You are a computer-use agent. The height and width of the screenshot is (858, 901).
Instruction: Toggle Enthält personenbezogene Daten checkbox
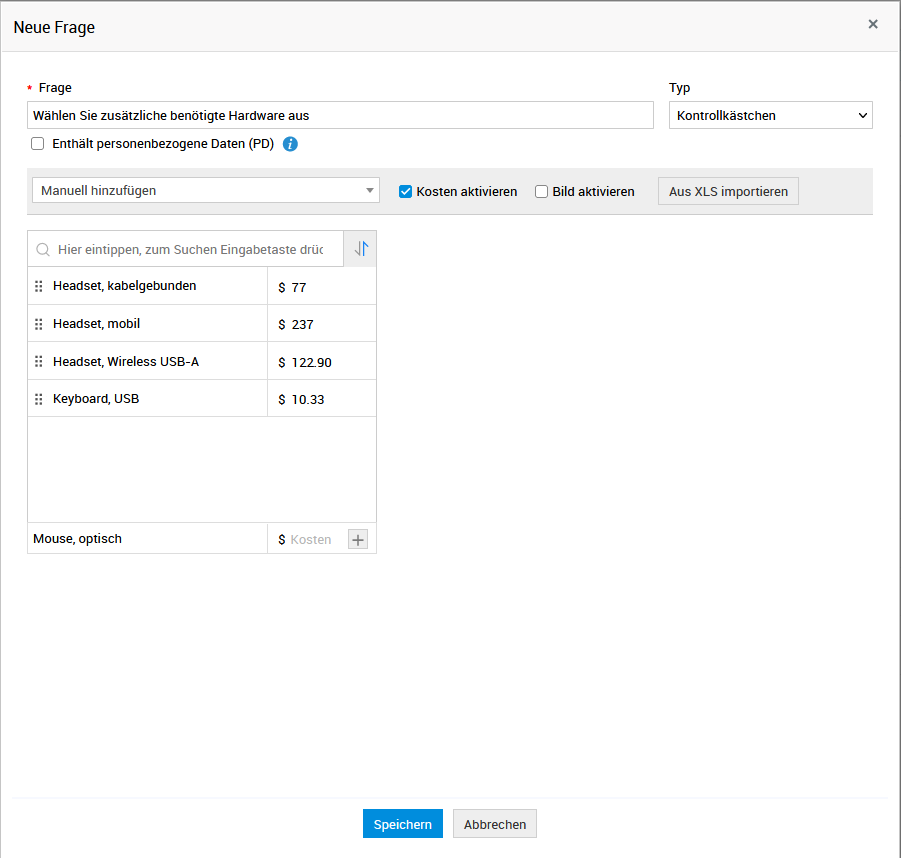tap(37, 144)
